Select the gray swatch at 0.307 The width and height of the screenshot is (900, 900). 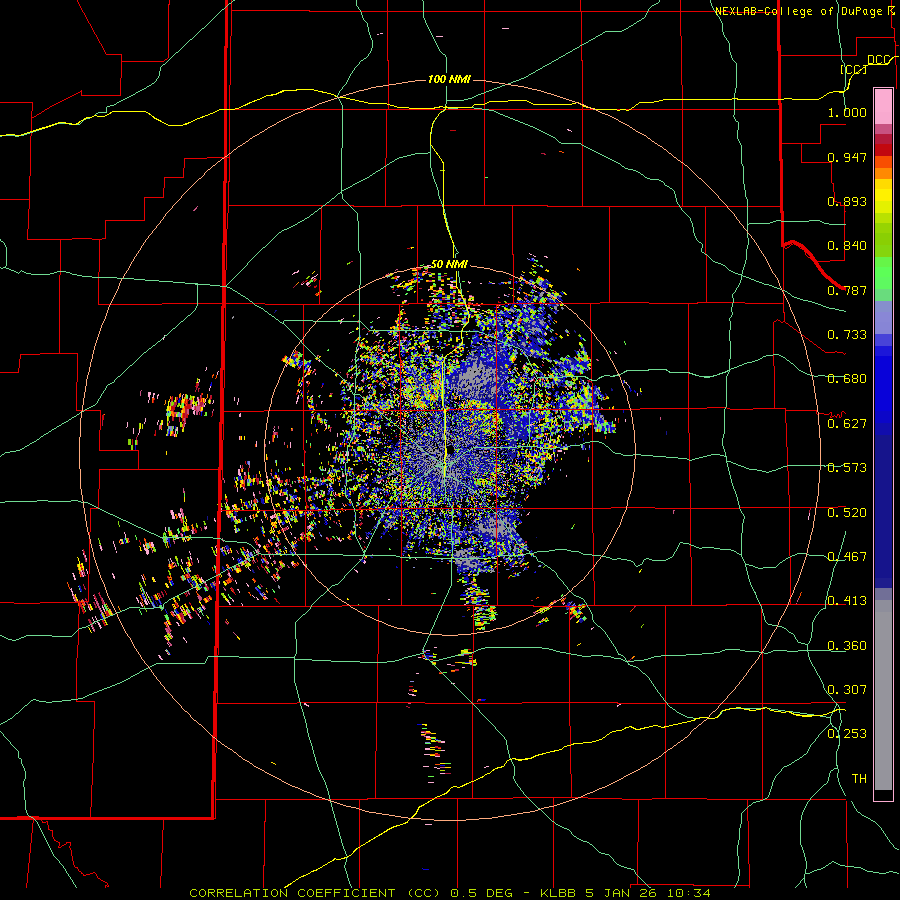tap(883, 695)
